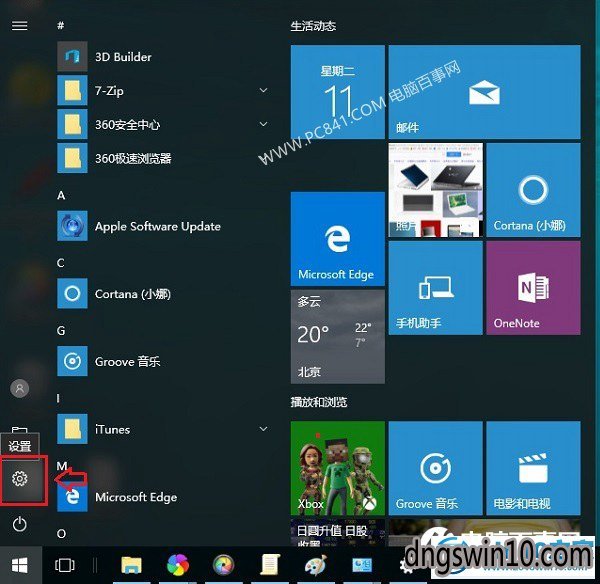Open the Microsoft Edge tile
Image resolution: width=600 pixels, height=584 pixels.
338,239
